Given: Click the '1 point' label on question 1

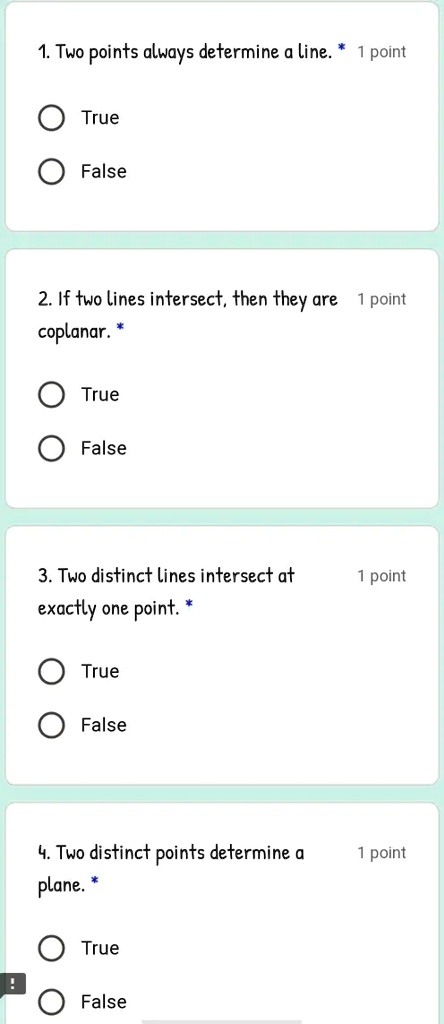Looking at the screenshot, I should coord(381,52).
